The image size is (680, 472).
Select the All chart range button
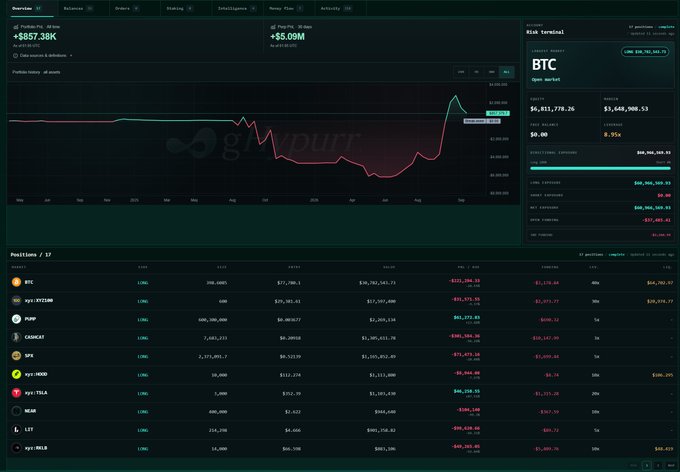507,72
